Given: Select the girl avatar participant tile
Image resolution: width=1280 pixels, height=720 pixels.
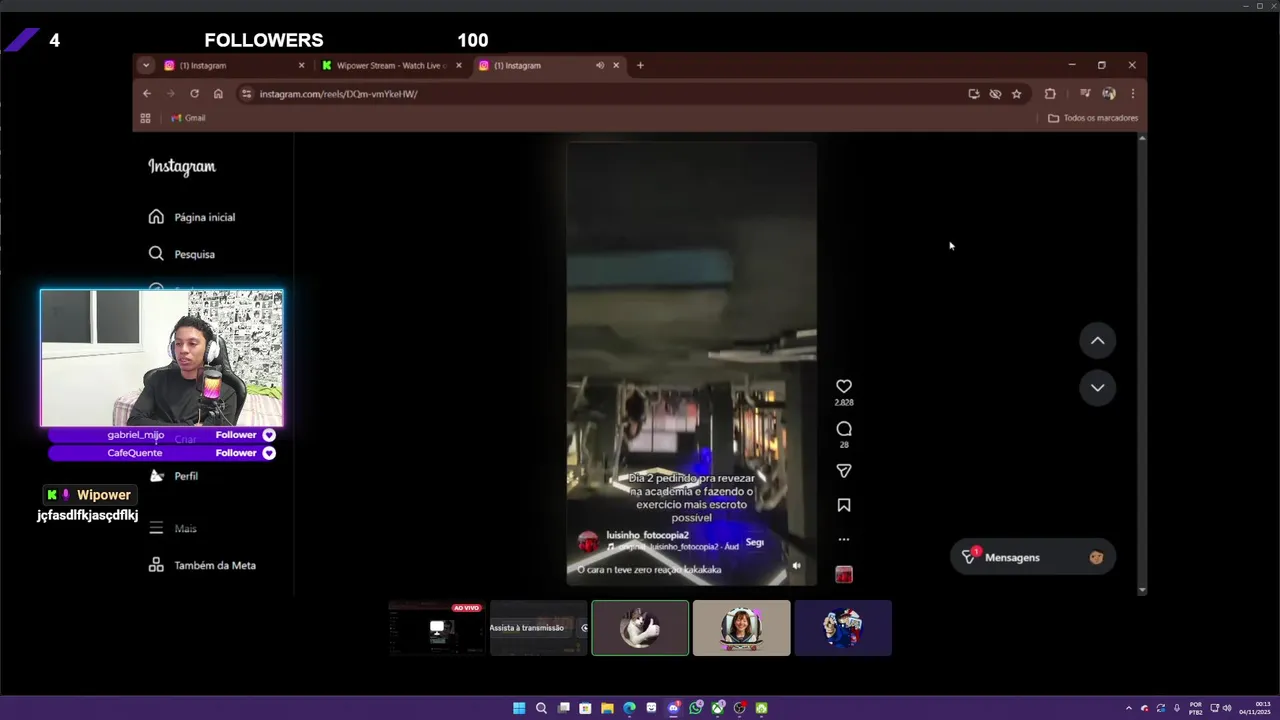Looking at the screenshot, I should click(x=741, y=628).
